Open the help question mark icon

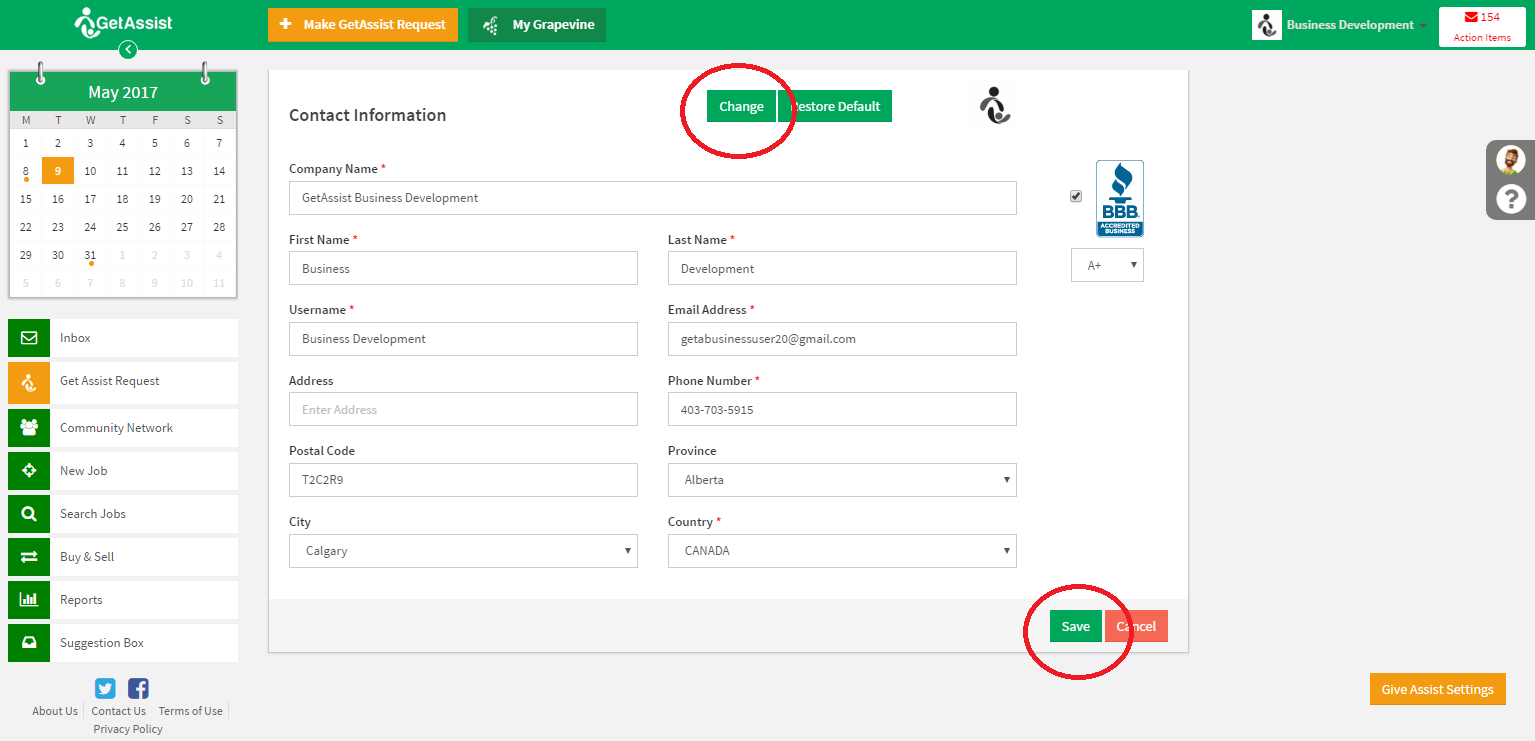1510,199
